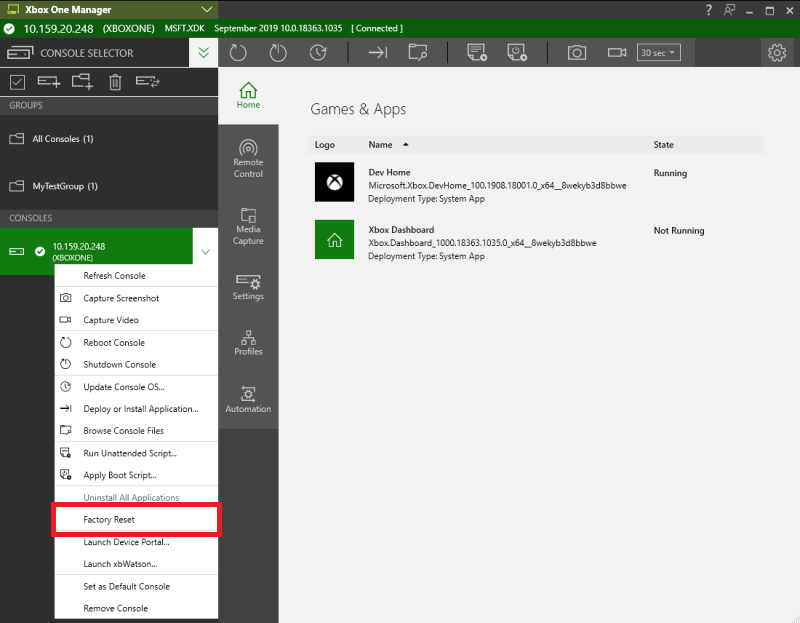This screenshot has width=800, height=623.
Task: Open the Profiles tab
Action: [248, 342]
